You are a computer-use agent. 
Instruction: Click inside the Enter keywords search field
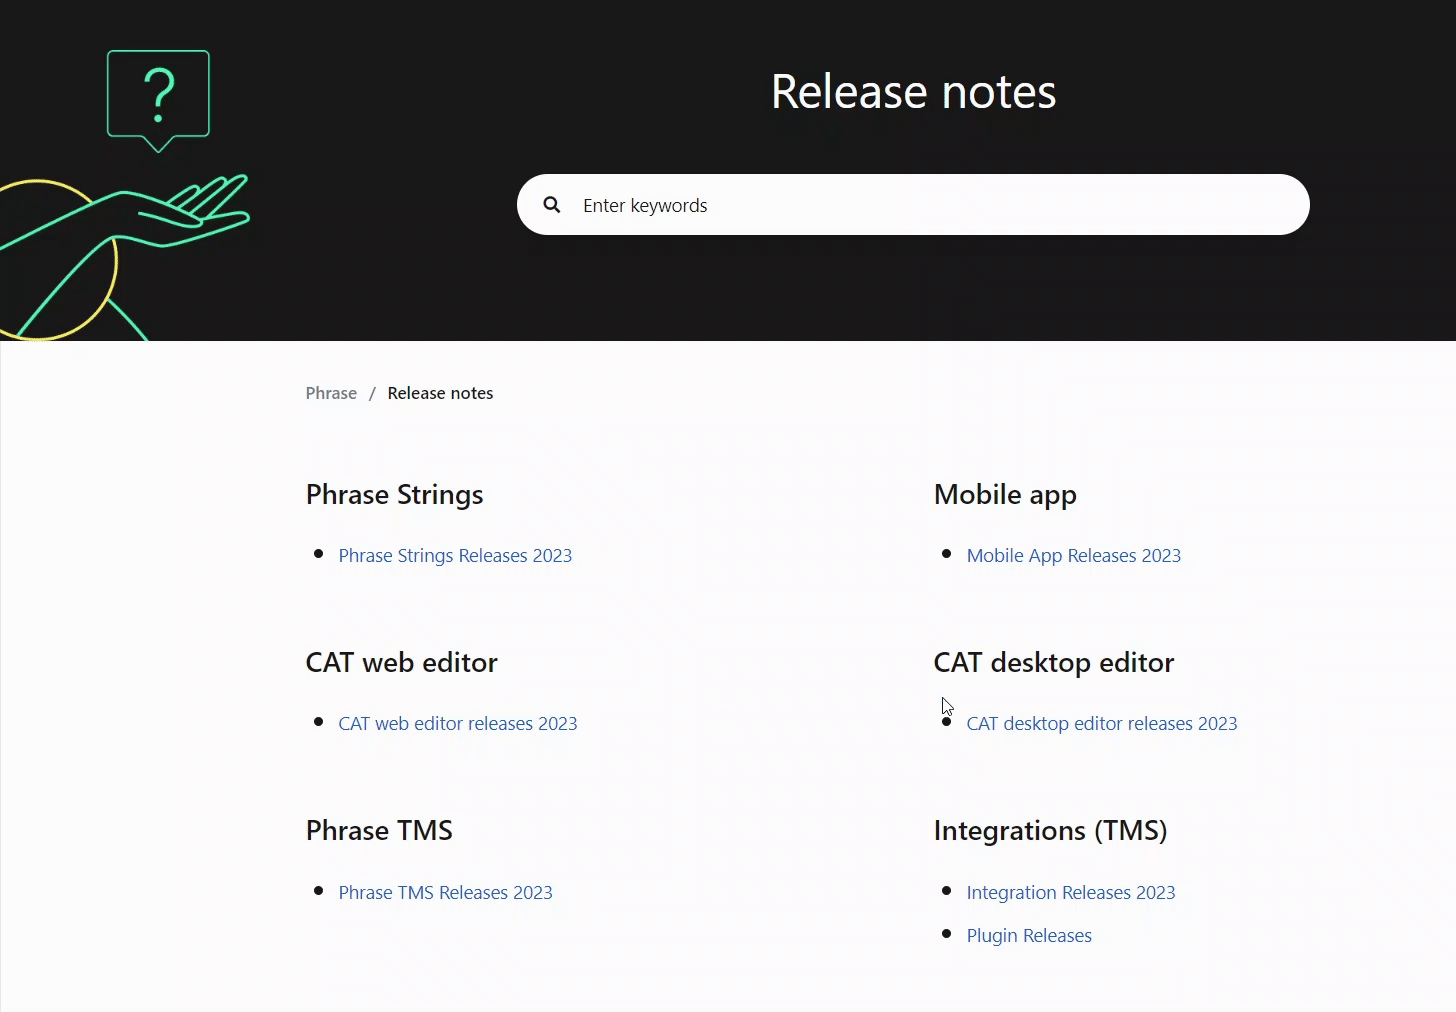pos(900,204)
